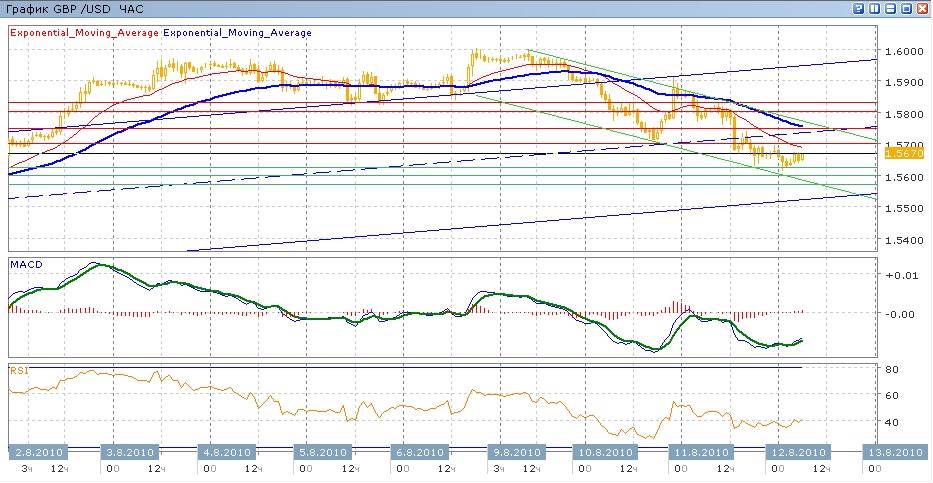The width and height of the screenshot is (933, 483).
Task: Select the 13.8.2010 date marker
Action: [x=893, y=450]
